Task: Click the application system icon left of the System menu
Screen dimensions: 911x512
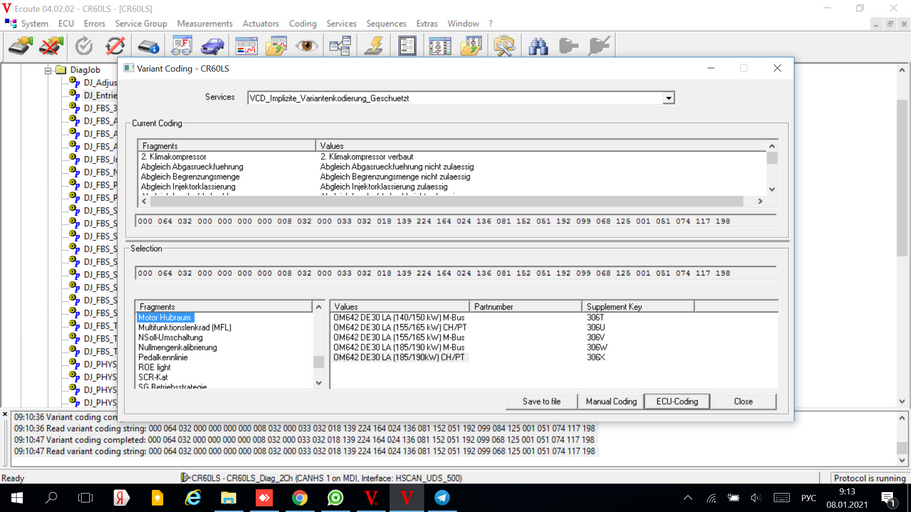Action: coord(10,23)
